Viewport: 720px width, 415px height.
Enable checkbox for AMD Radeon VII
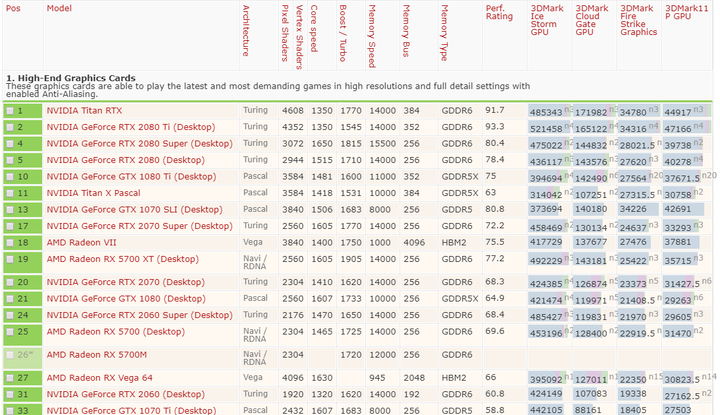pyautogui.click(x=10, y=243)
